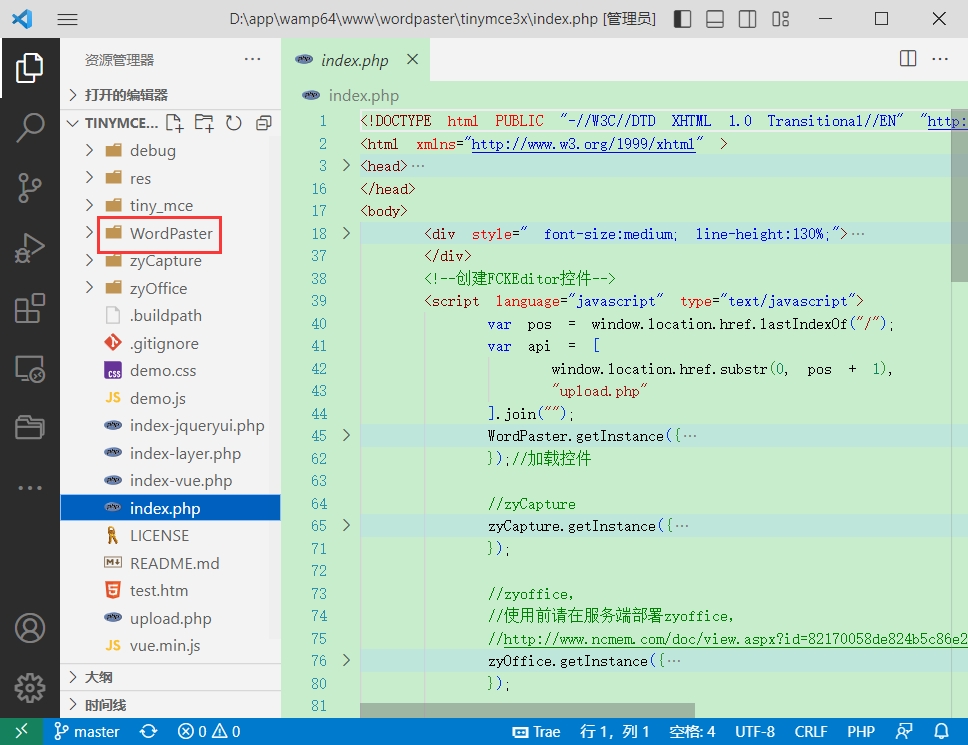Toggle bottom panel layout button
The width and height of the screenshot is (968, 745).
pos(714,19)
